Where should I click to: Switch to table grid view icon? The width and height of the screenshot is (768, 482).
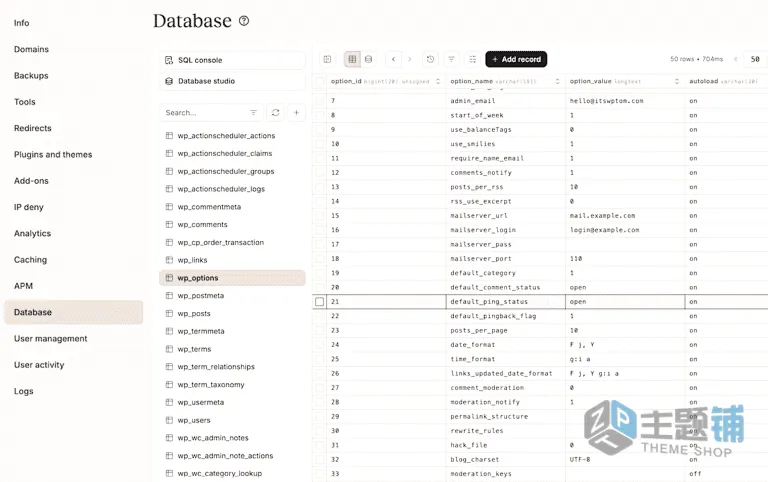click(x=352, y=59)
